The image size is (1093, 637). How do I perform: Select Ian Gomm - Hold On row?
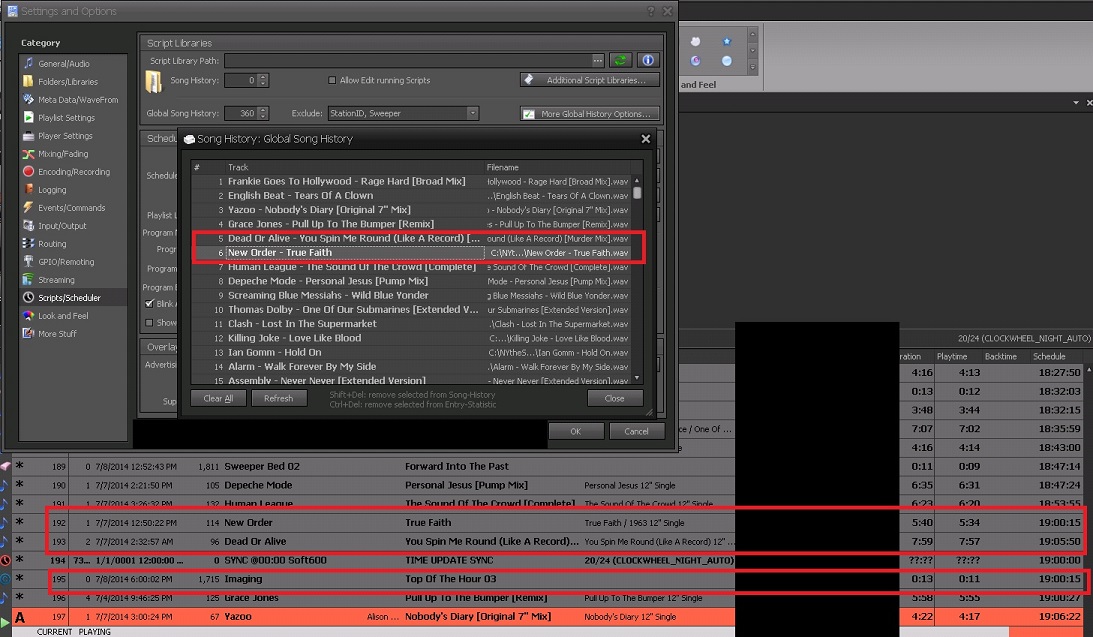(x=411, y=353)
